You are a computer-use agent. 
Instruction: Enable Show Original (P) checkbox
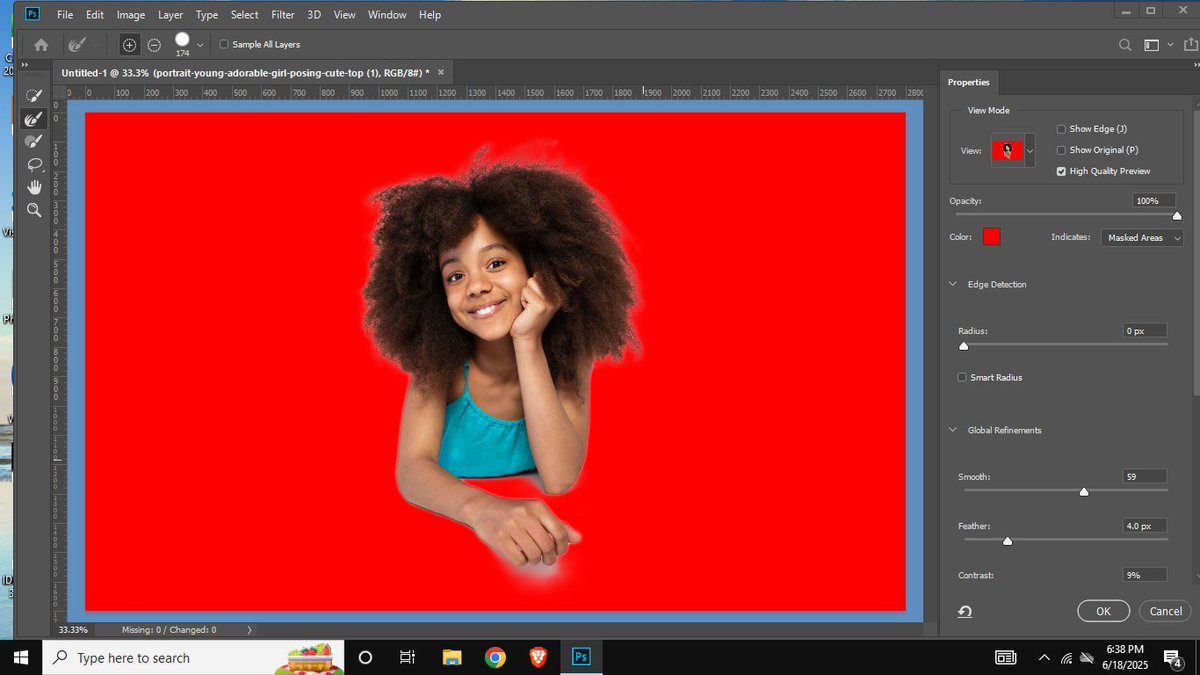(x=1061, y=150)
